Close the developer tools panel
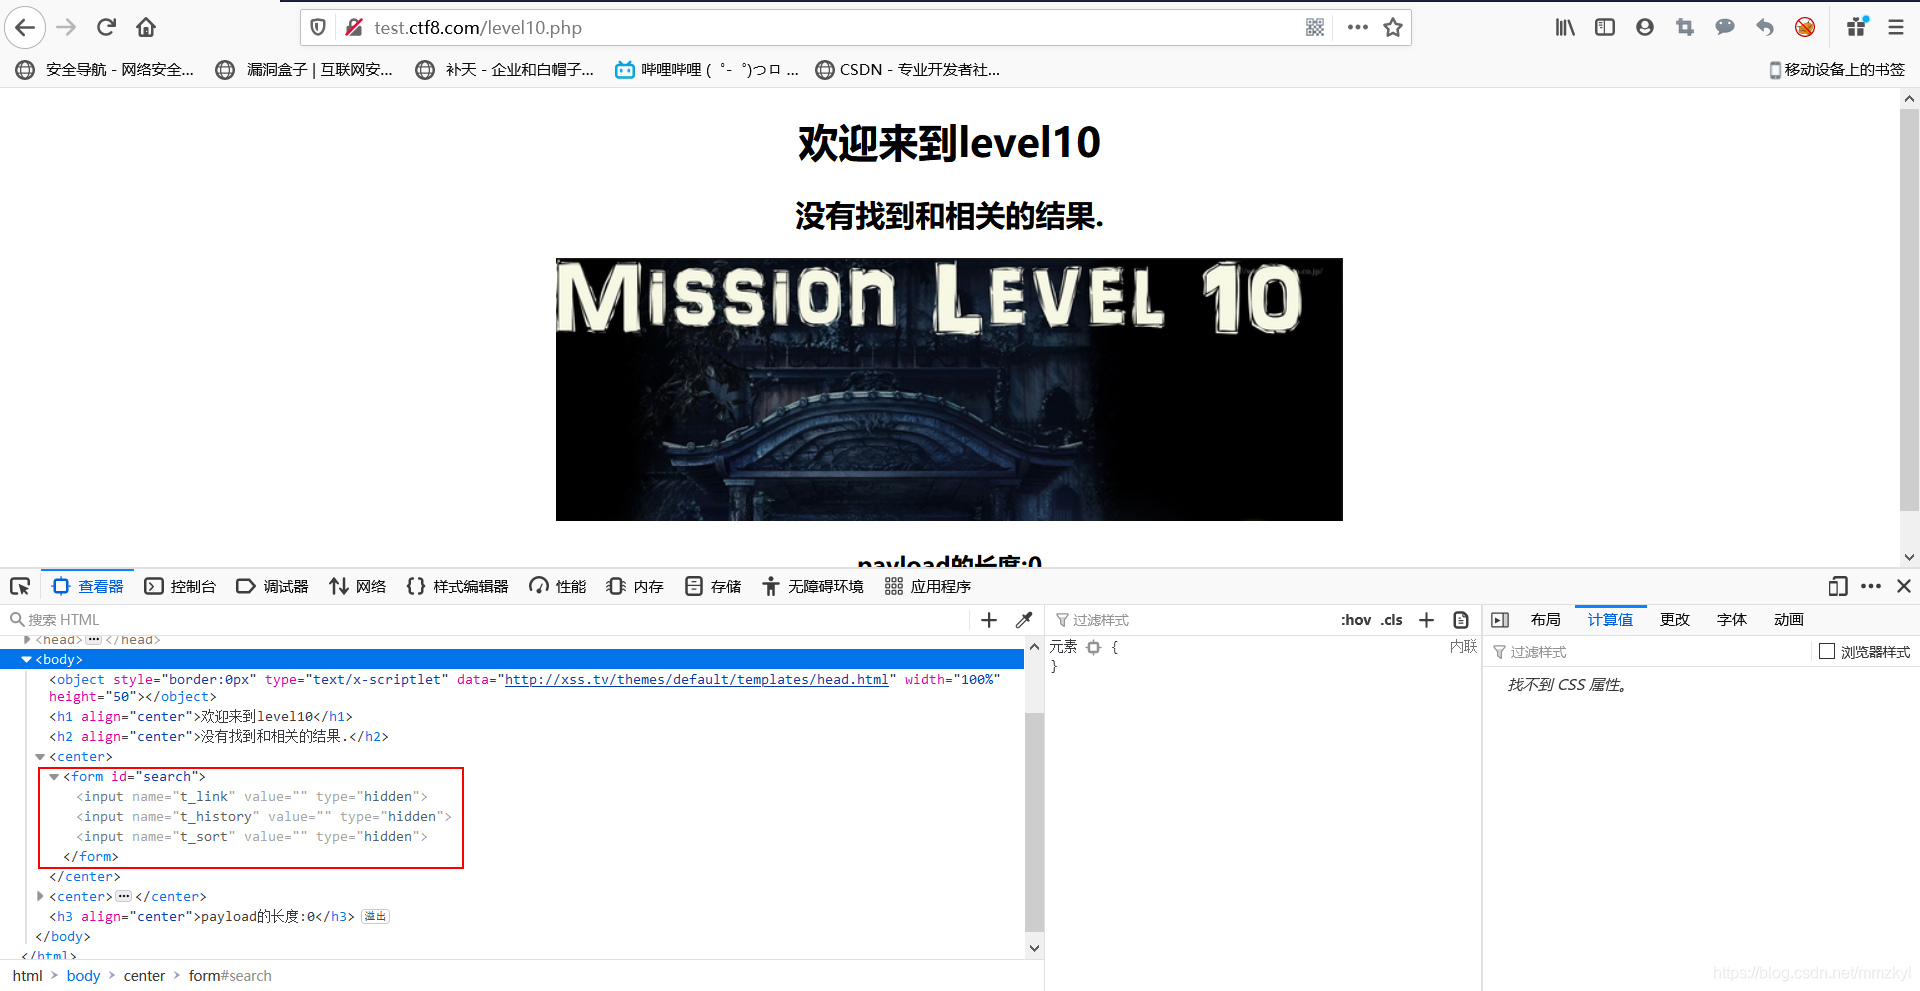 (1904, 587)
